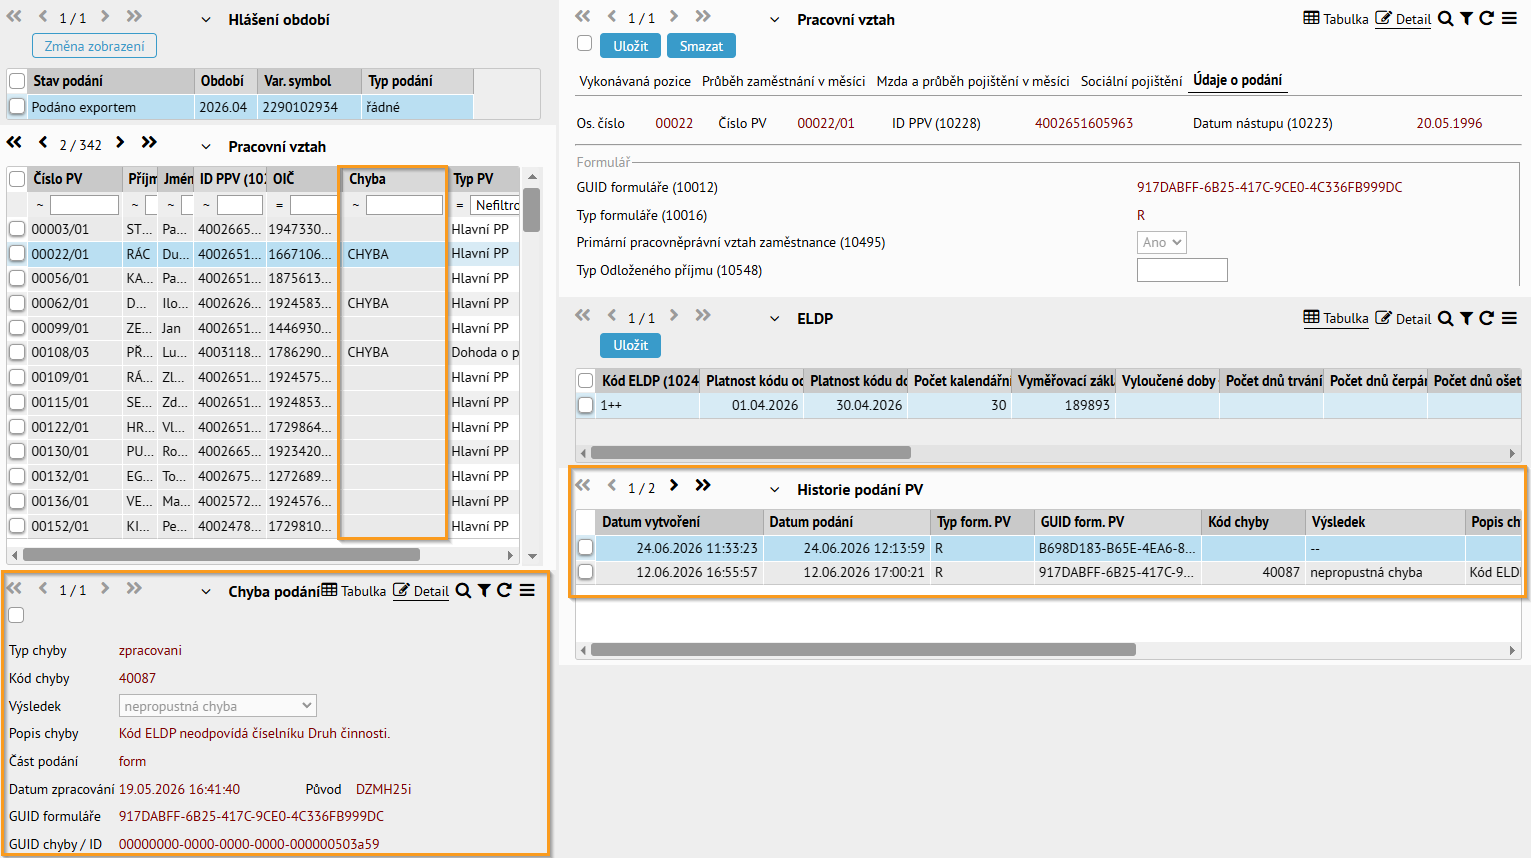Click the search icon in the Chyba podání panel
1531x858 pixels.
(x=463, y=591)
